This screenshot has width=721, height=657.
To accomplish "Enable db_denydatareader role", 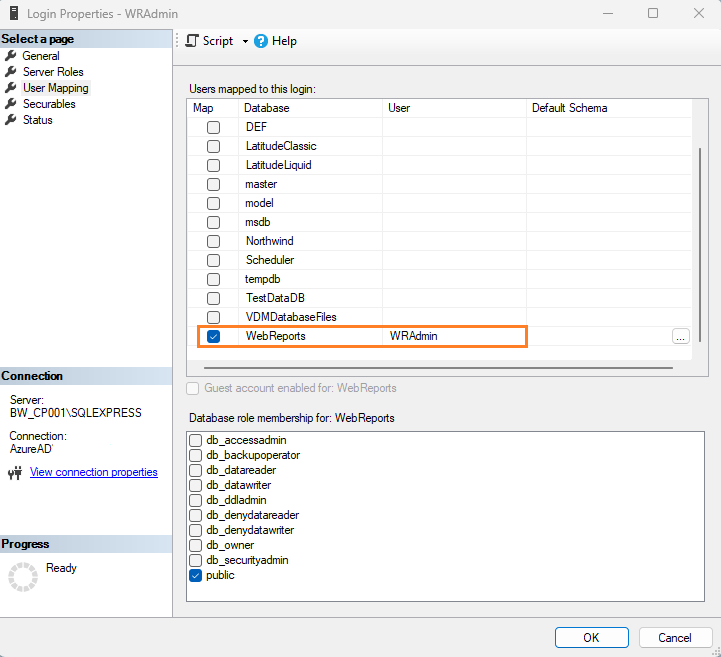I will coord(195,515).
